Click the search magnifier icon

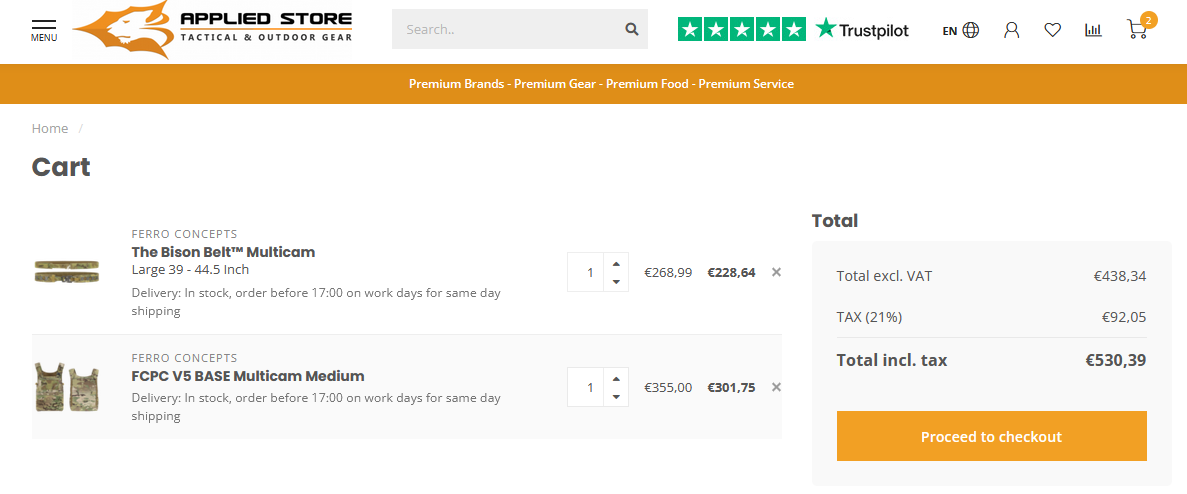coord(631,30)
